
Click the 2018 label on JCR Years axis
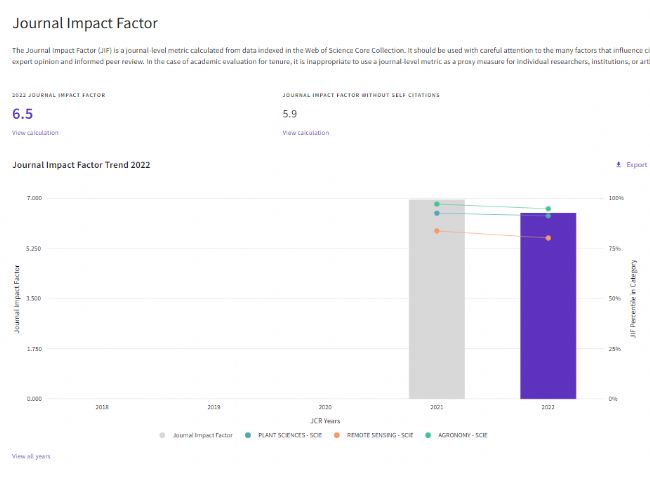(102, 408)
